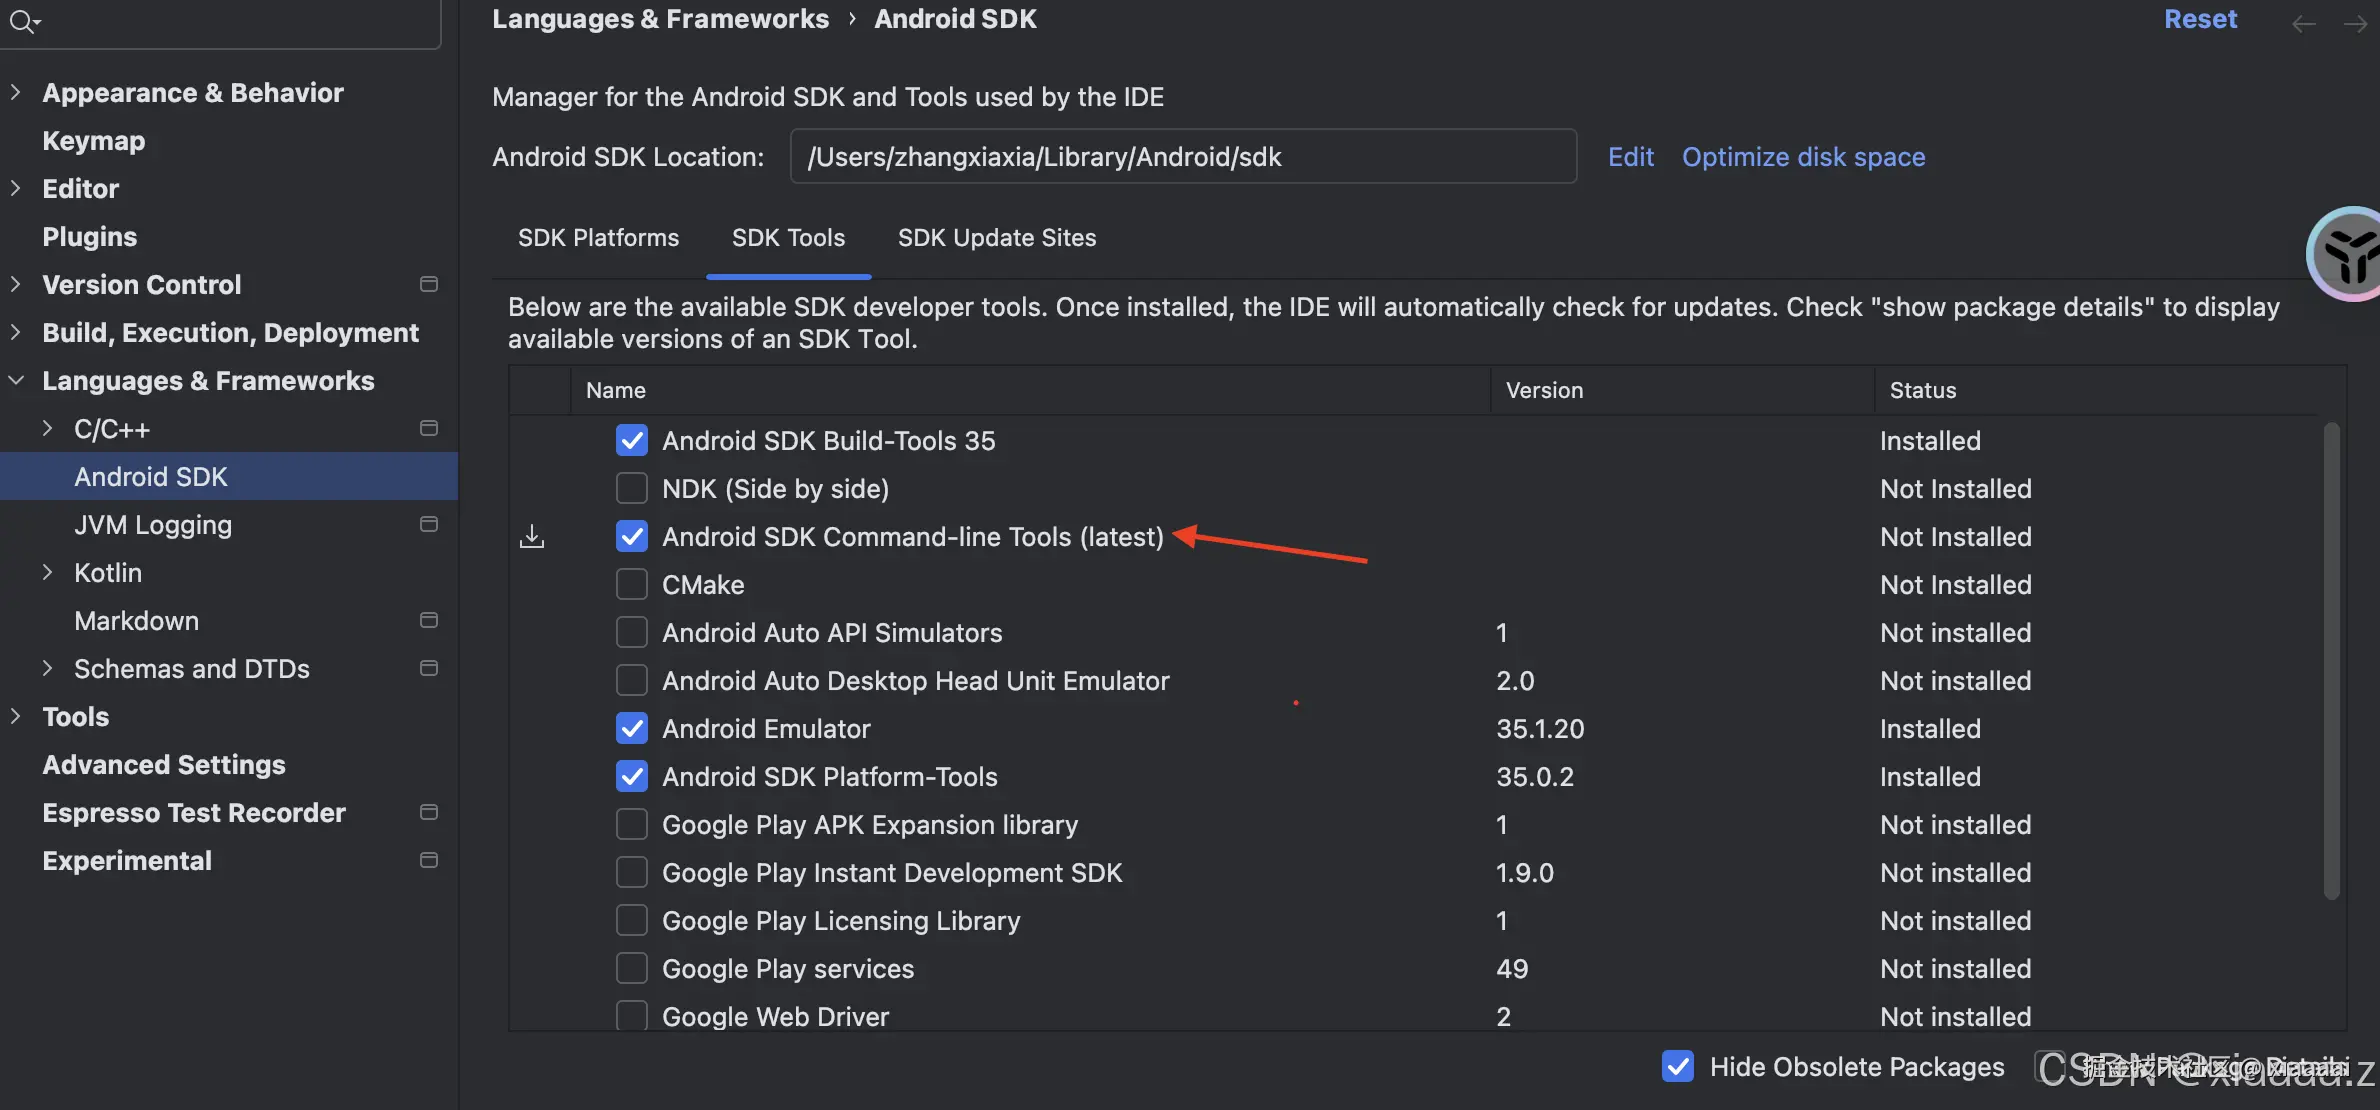Viewport: 2380px width, 1110px height.
Task: Click the SDK tools list vertical scrollbar
Action: tap(2331, 660)
